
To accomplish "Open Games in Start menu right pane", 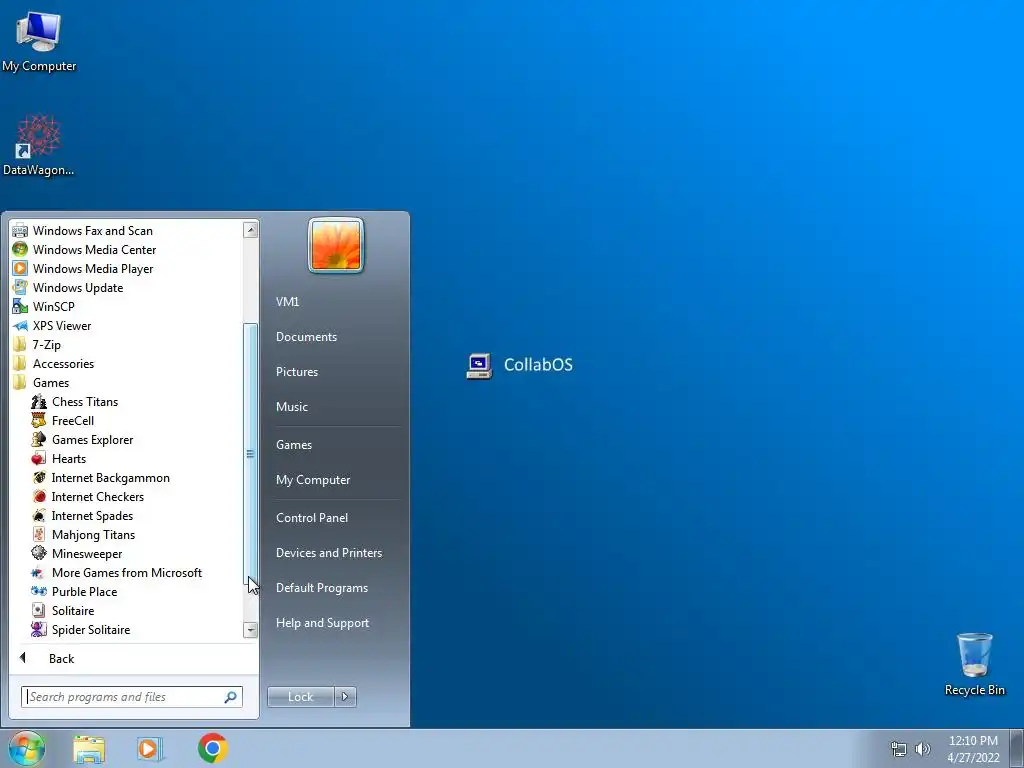I will [x=294, y=445].
